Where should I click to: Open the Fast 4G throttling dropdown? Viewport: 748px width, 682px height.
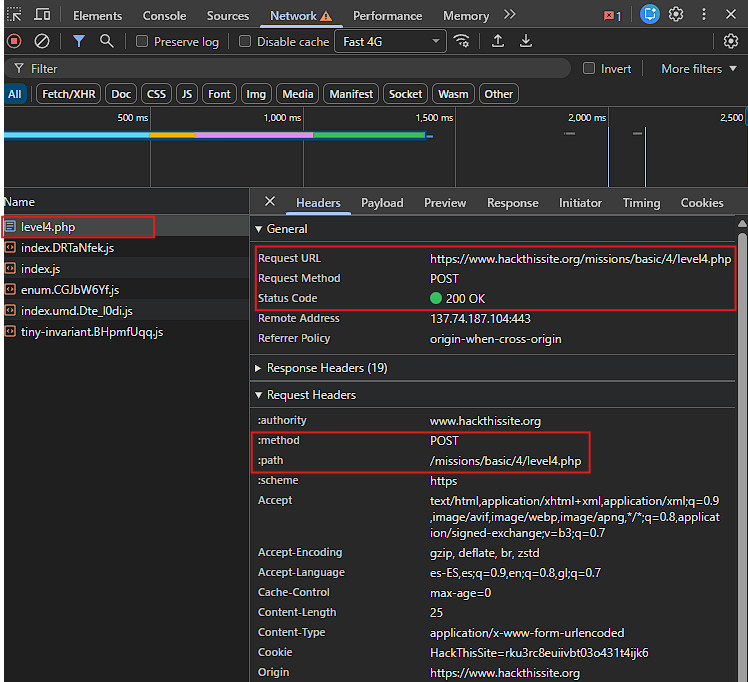tap(391, 41)
